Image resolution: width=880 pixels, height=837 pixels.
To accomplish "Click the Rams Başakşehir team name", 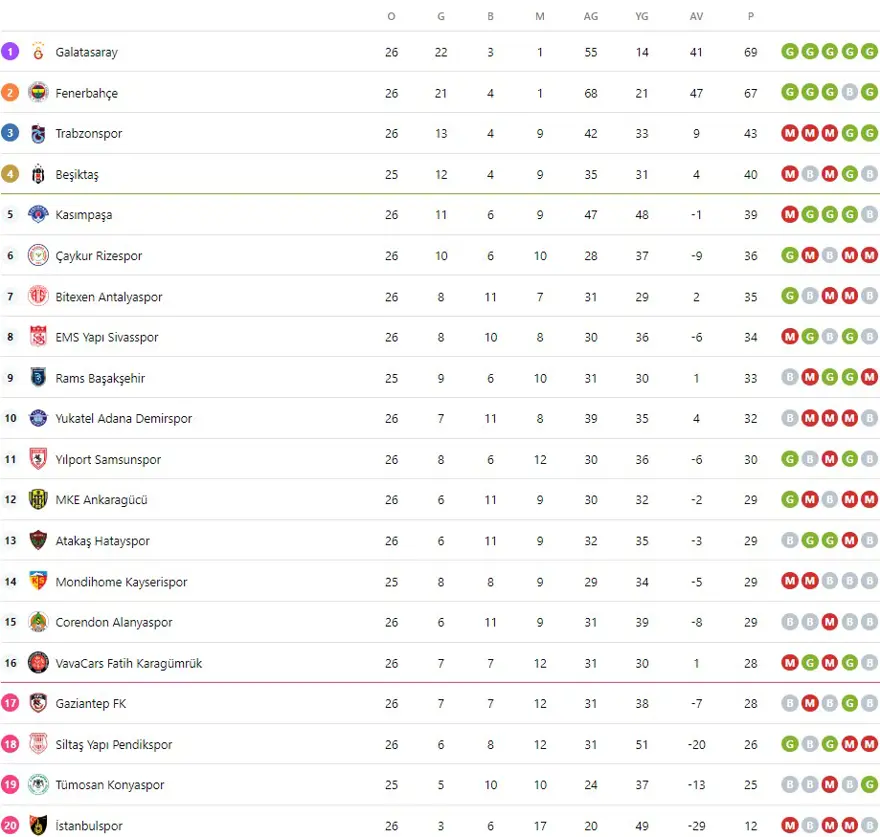I will [x=100, y=378].
